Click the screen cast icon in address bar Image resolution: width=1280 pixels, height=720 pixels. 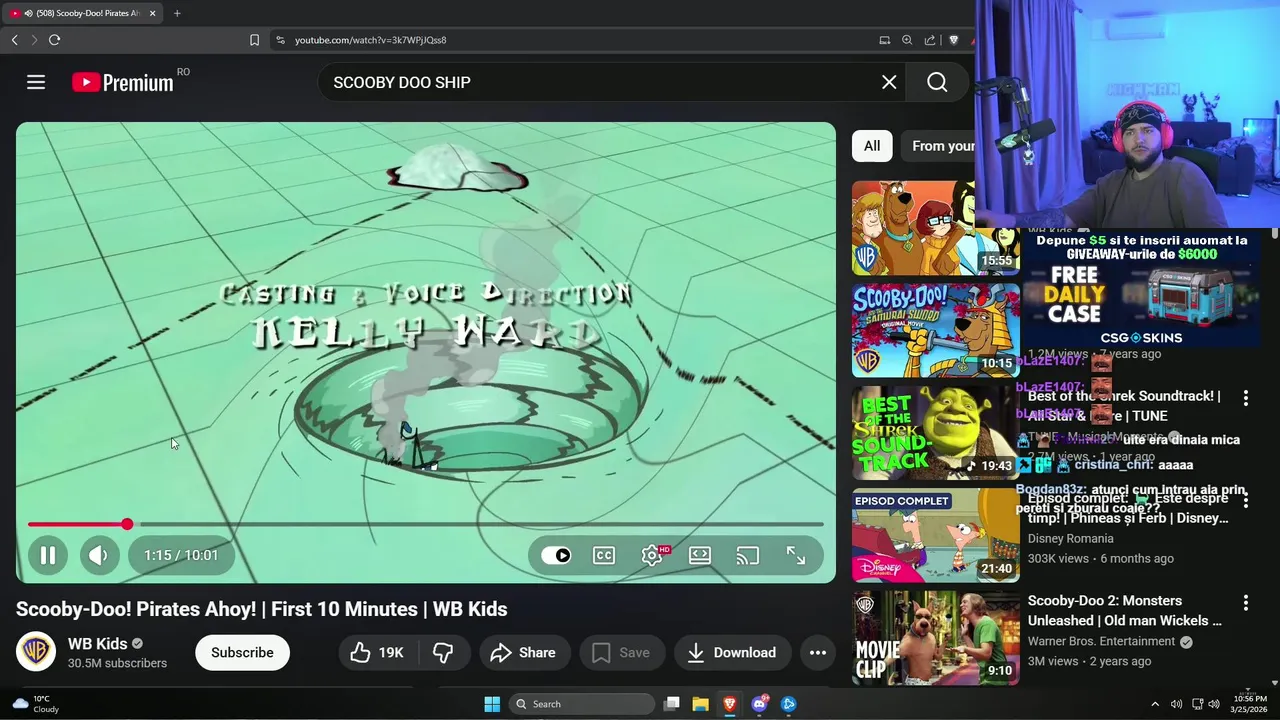click(884, 40)
